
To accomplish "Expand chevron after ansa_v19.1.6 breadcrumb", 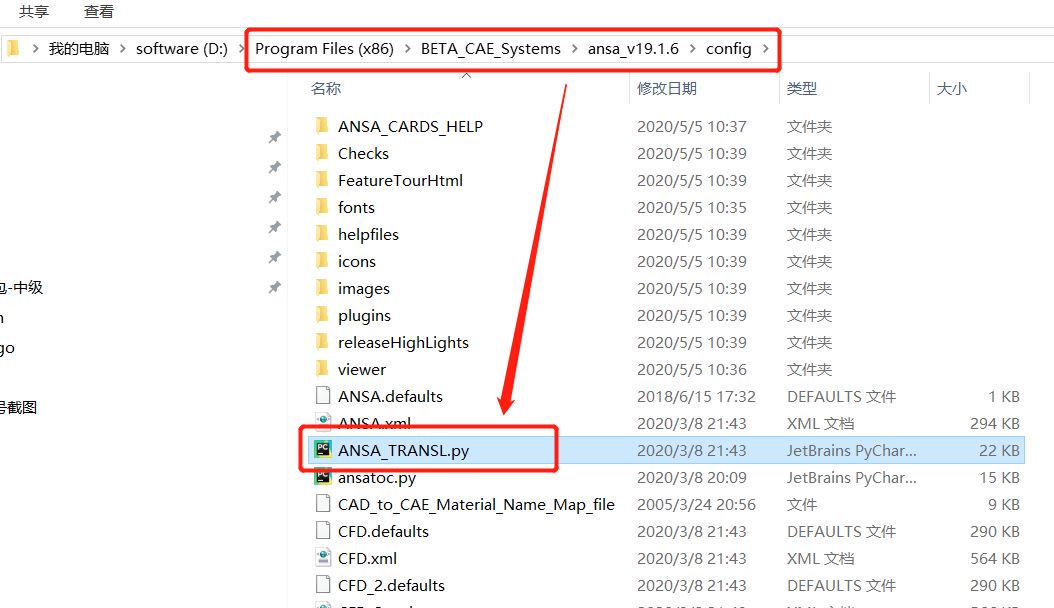I will click(x=692, y=48).
